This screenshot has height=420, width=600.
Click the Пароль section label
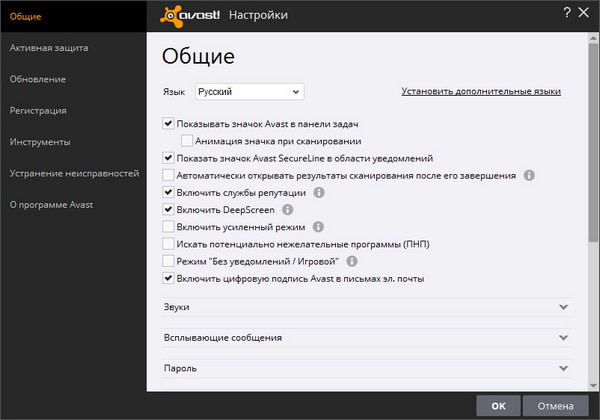coord(180,368)
